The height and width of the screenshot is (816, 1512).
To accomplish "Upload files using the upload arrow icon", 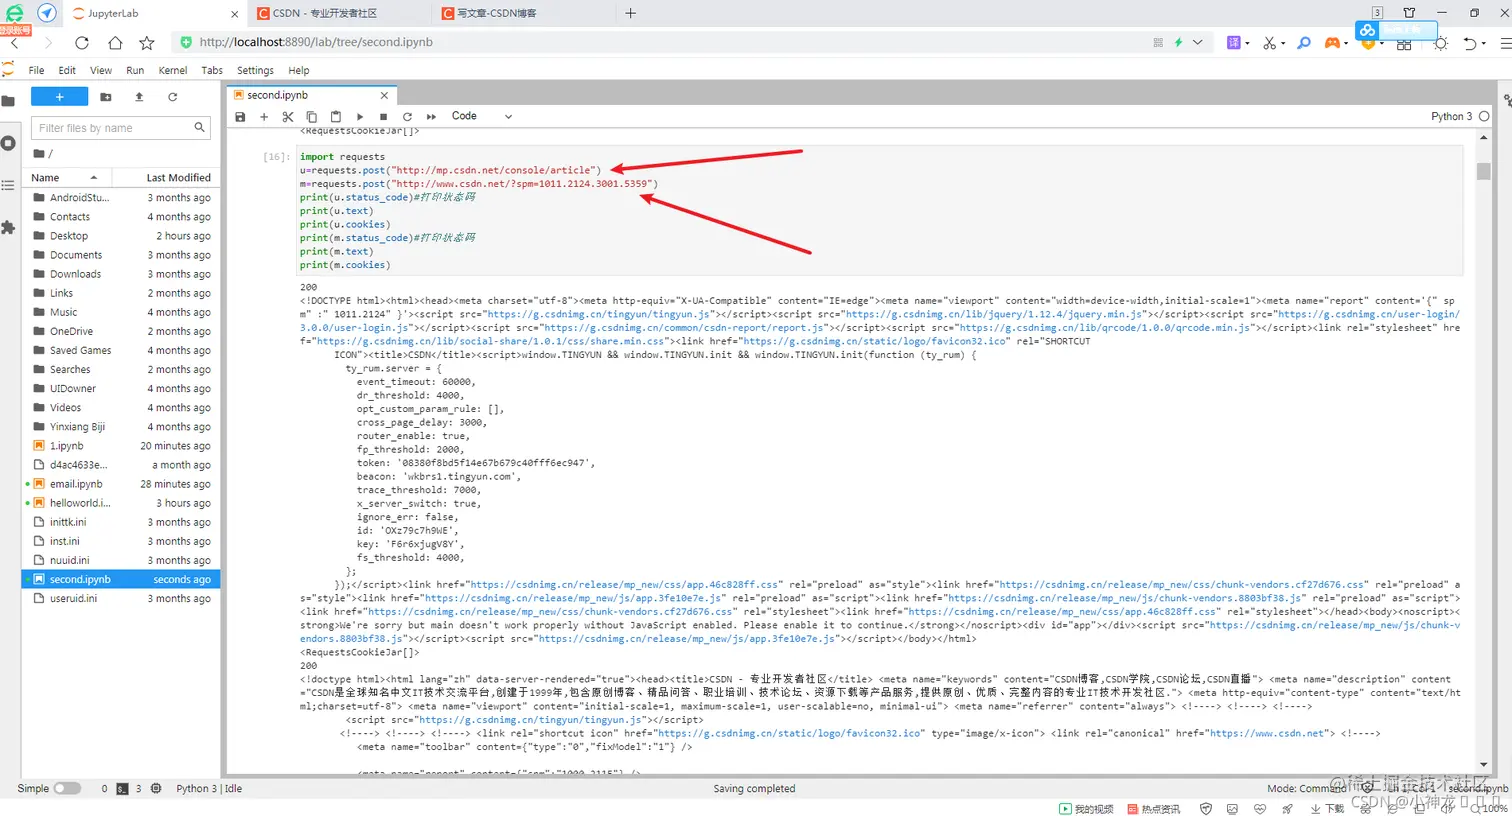I will (x=139, y=97).
